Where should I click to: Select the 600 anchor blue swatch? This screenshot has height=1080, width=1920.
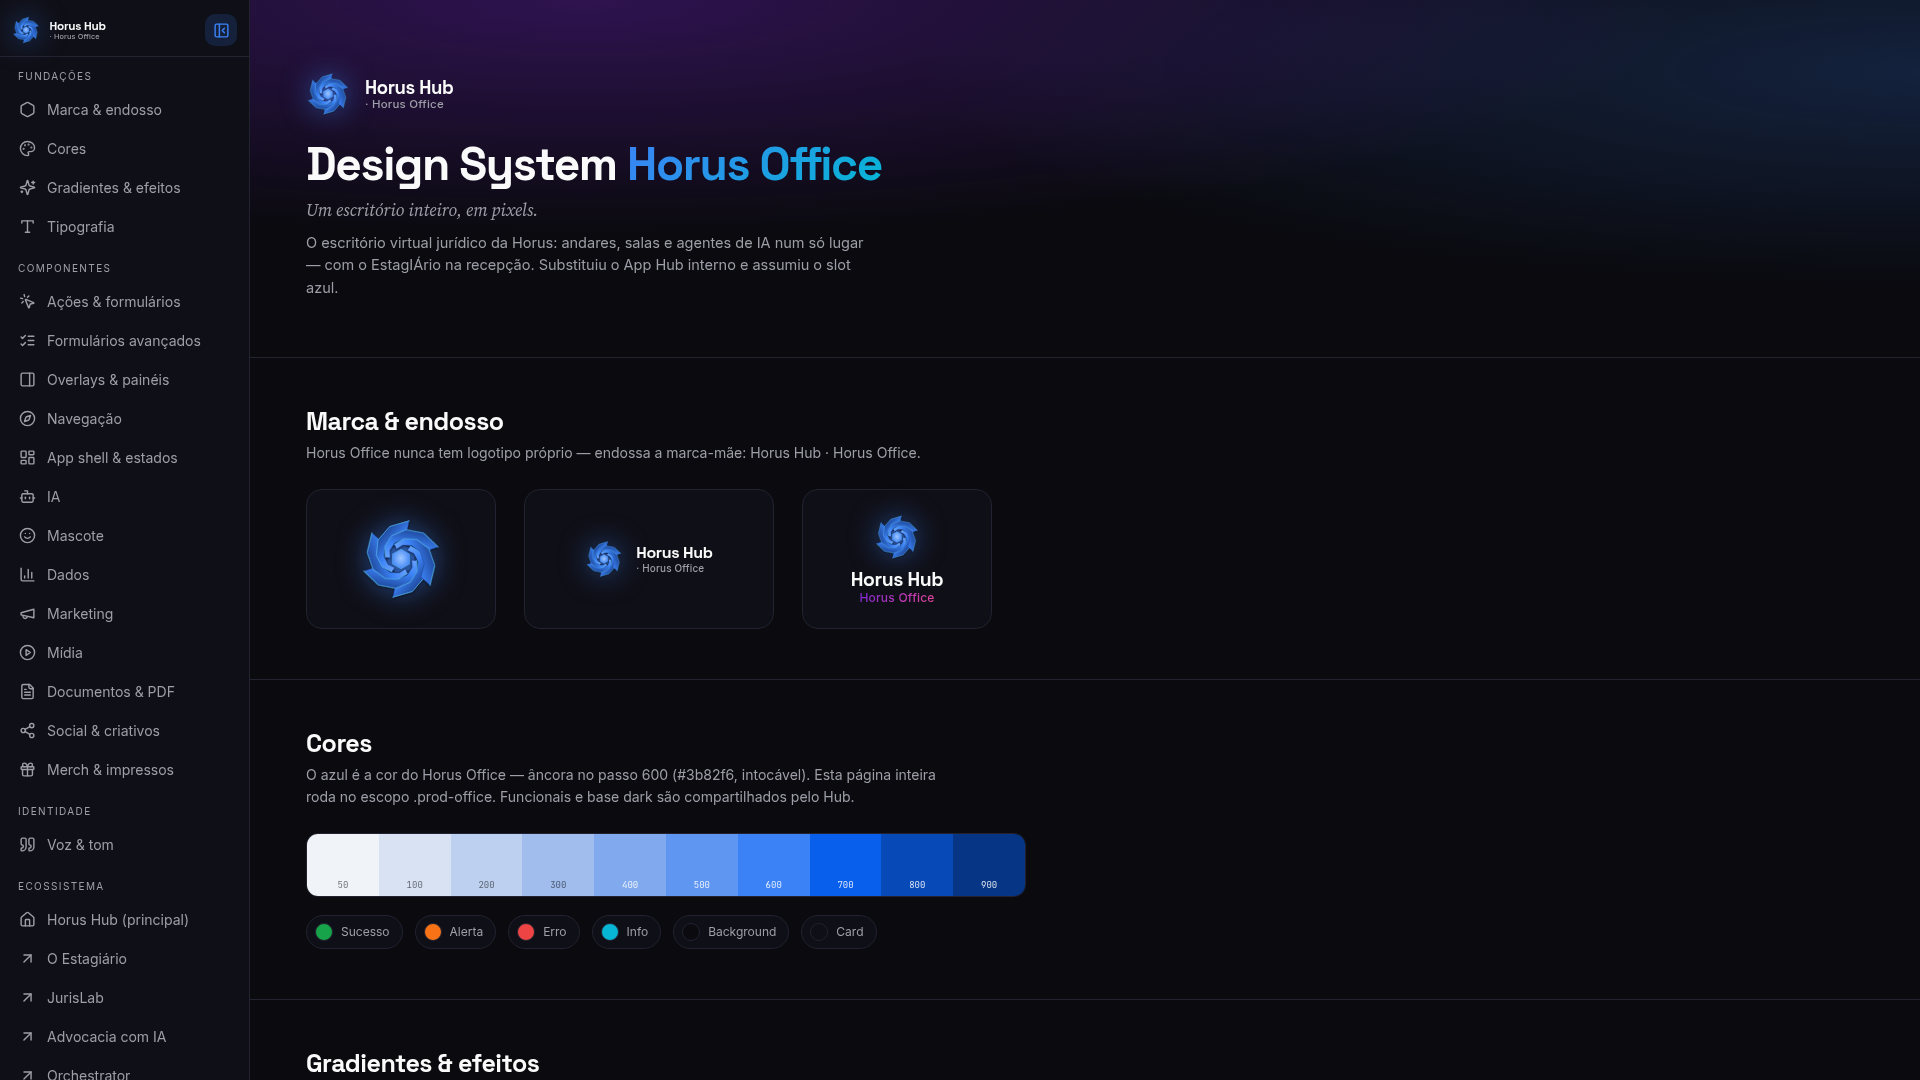[x=774, y=865]
